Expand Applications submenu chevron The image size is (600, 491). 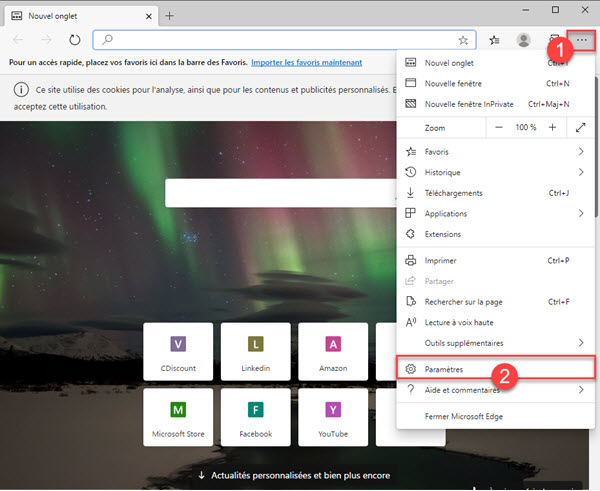pos(581,214)
